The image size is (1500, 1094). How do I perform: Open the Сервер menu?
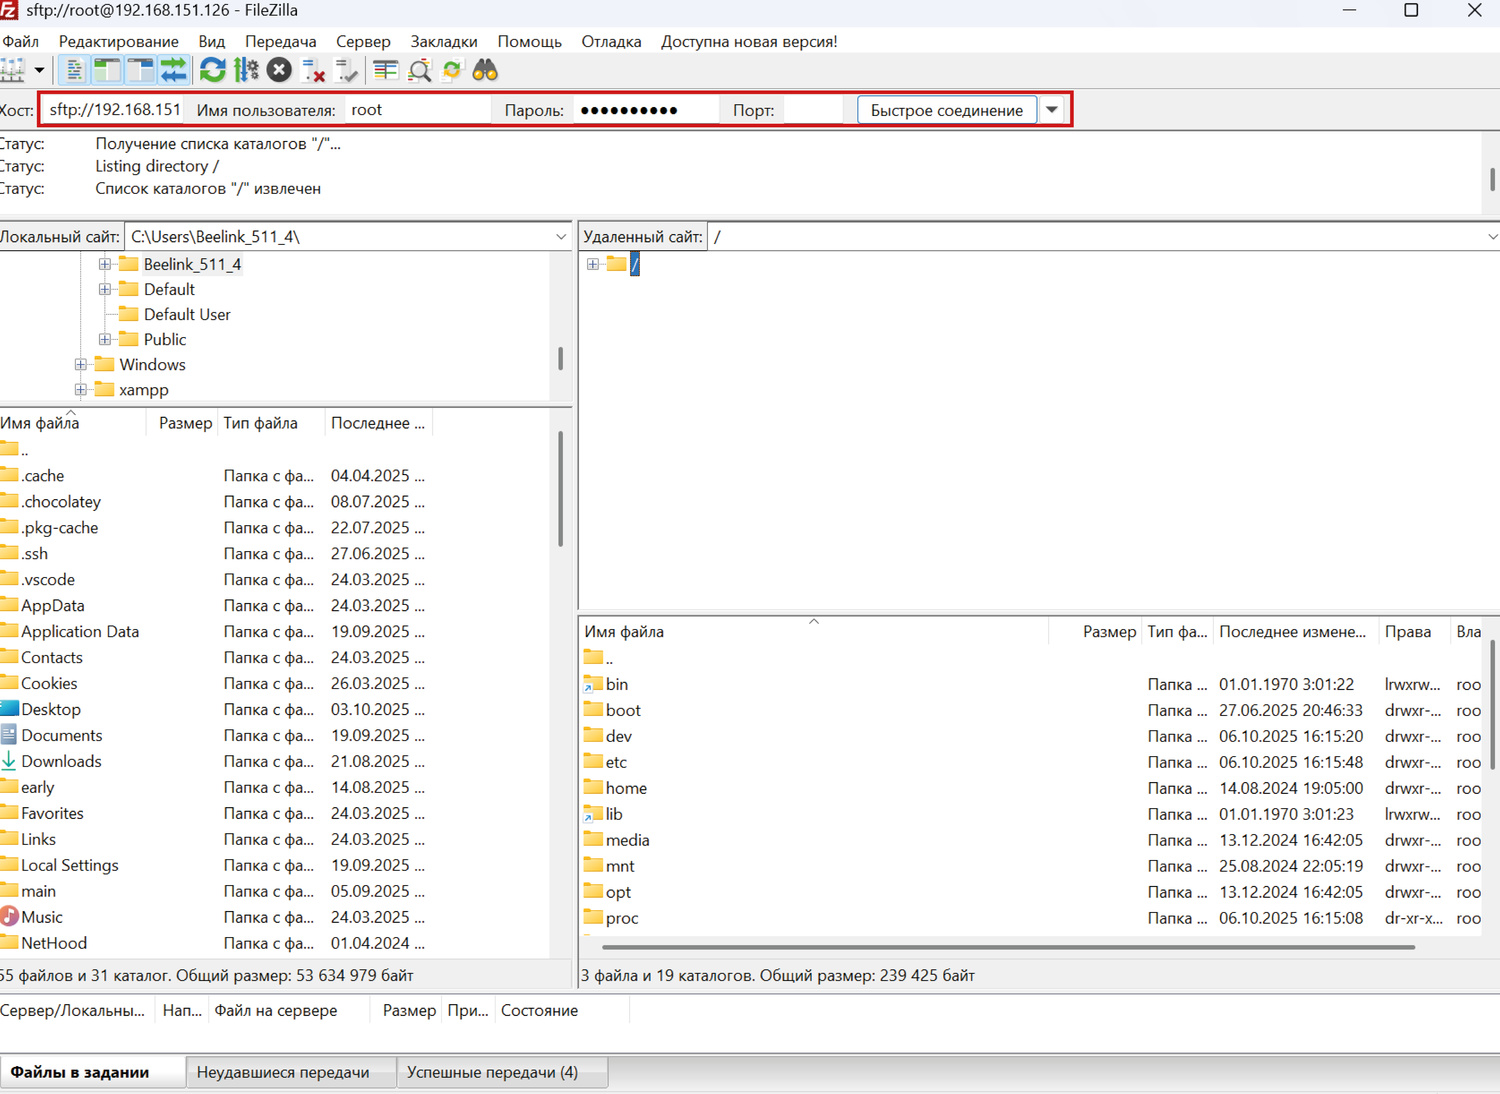[363, 41]
